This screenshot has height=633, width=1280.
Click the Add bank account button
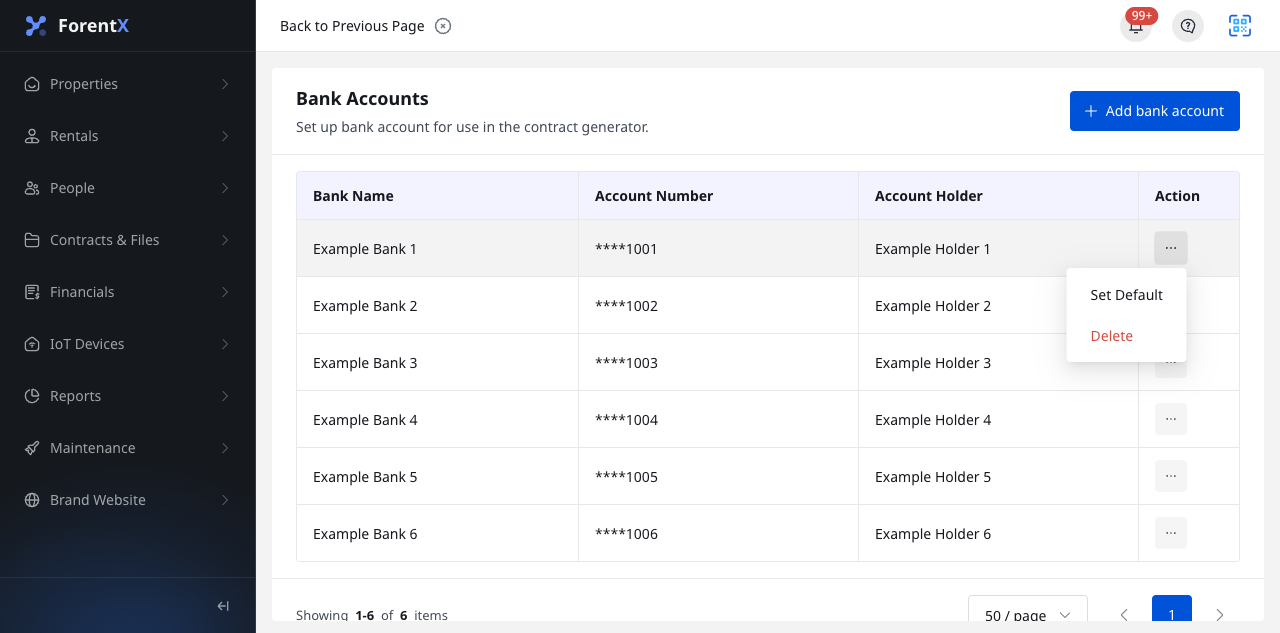tap(1155, 111)
